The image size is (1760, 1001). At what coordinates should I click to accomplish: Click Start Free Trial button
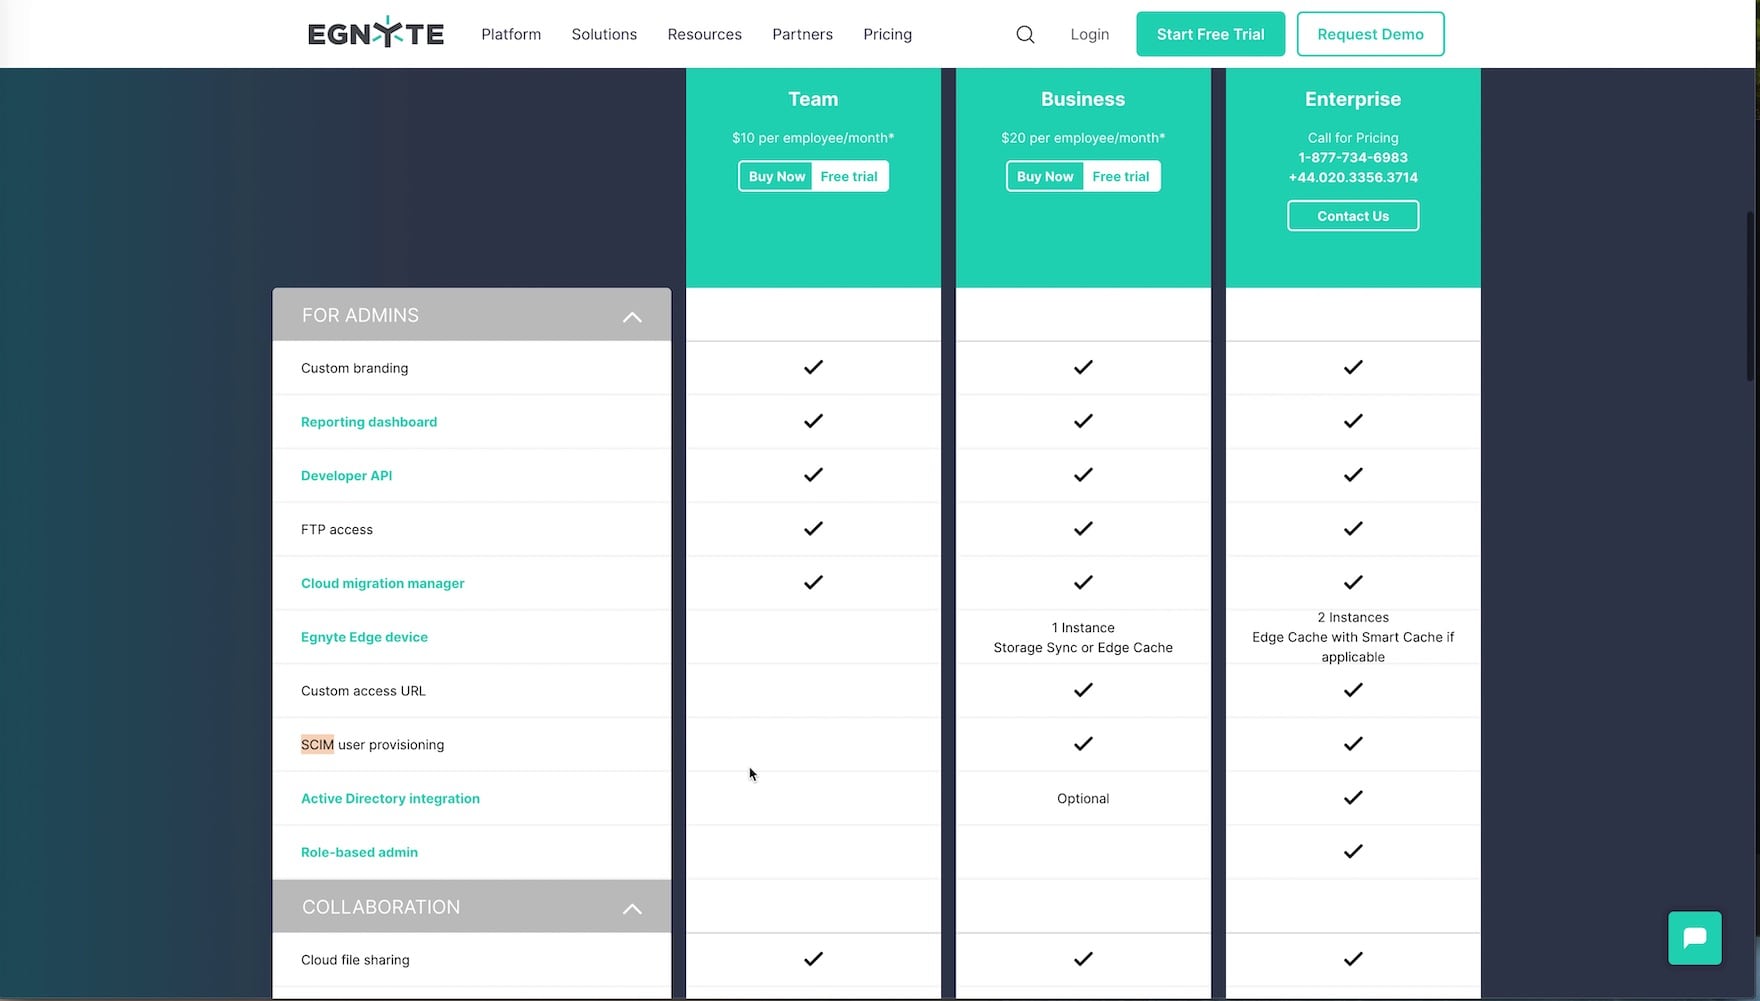(x=1210, y=34)
